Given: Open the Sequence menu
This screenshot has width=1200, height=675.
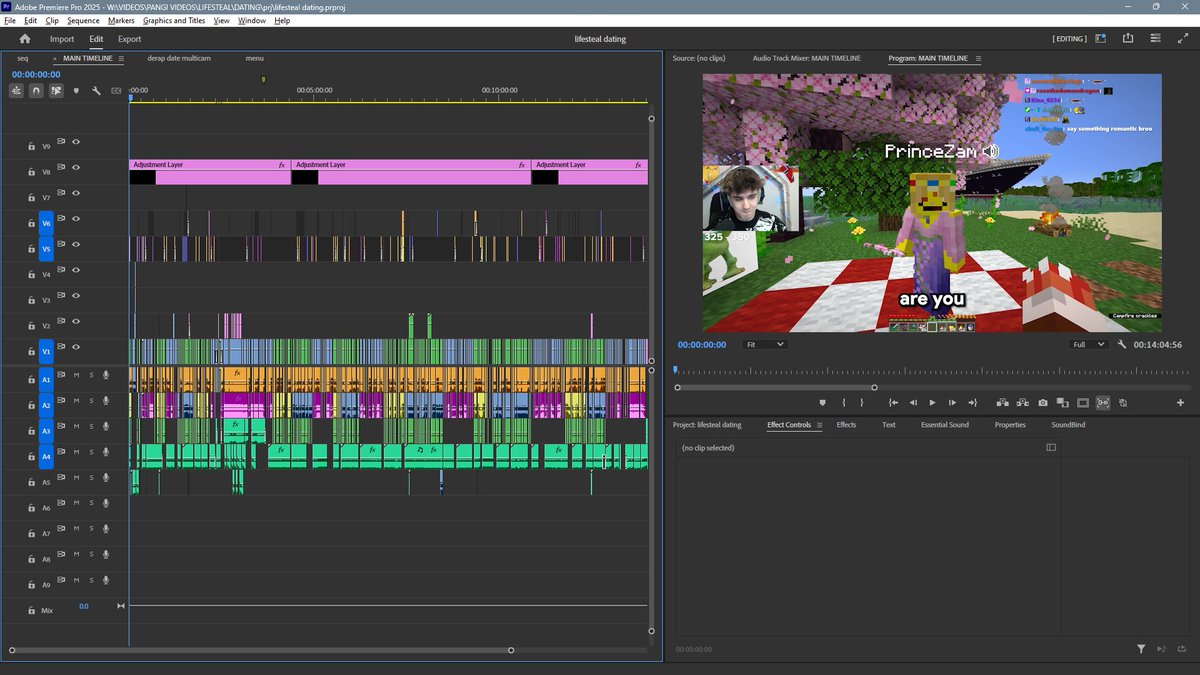Looking at the screenshot, I should pos(84,20).
